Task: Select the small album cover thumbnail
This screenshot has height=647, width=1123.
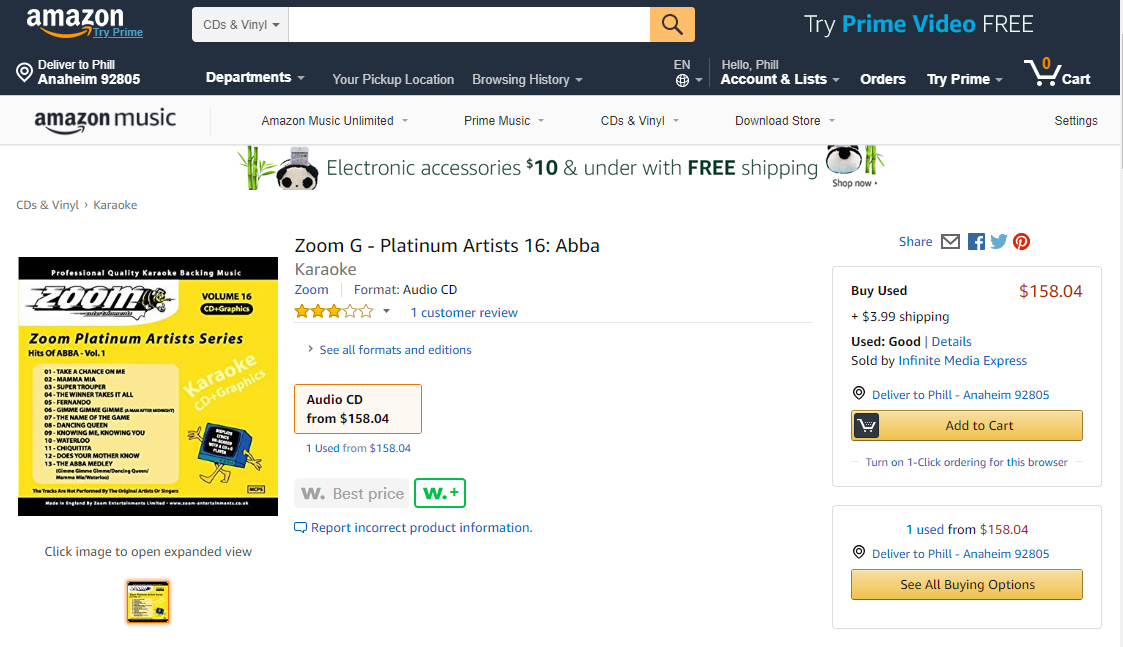Action: click(148, 601)
